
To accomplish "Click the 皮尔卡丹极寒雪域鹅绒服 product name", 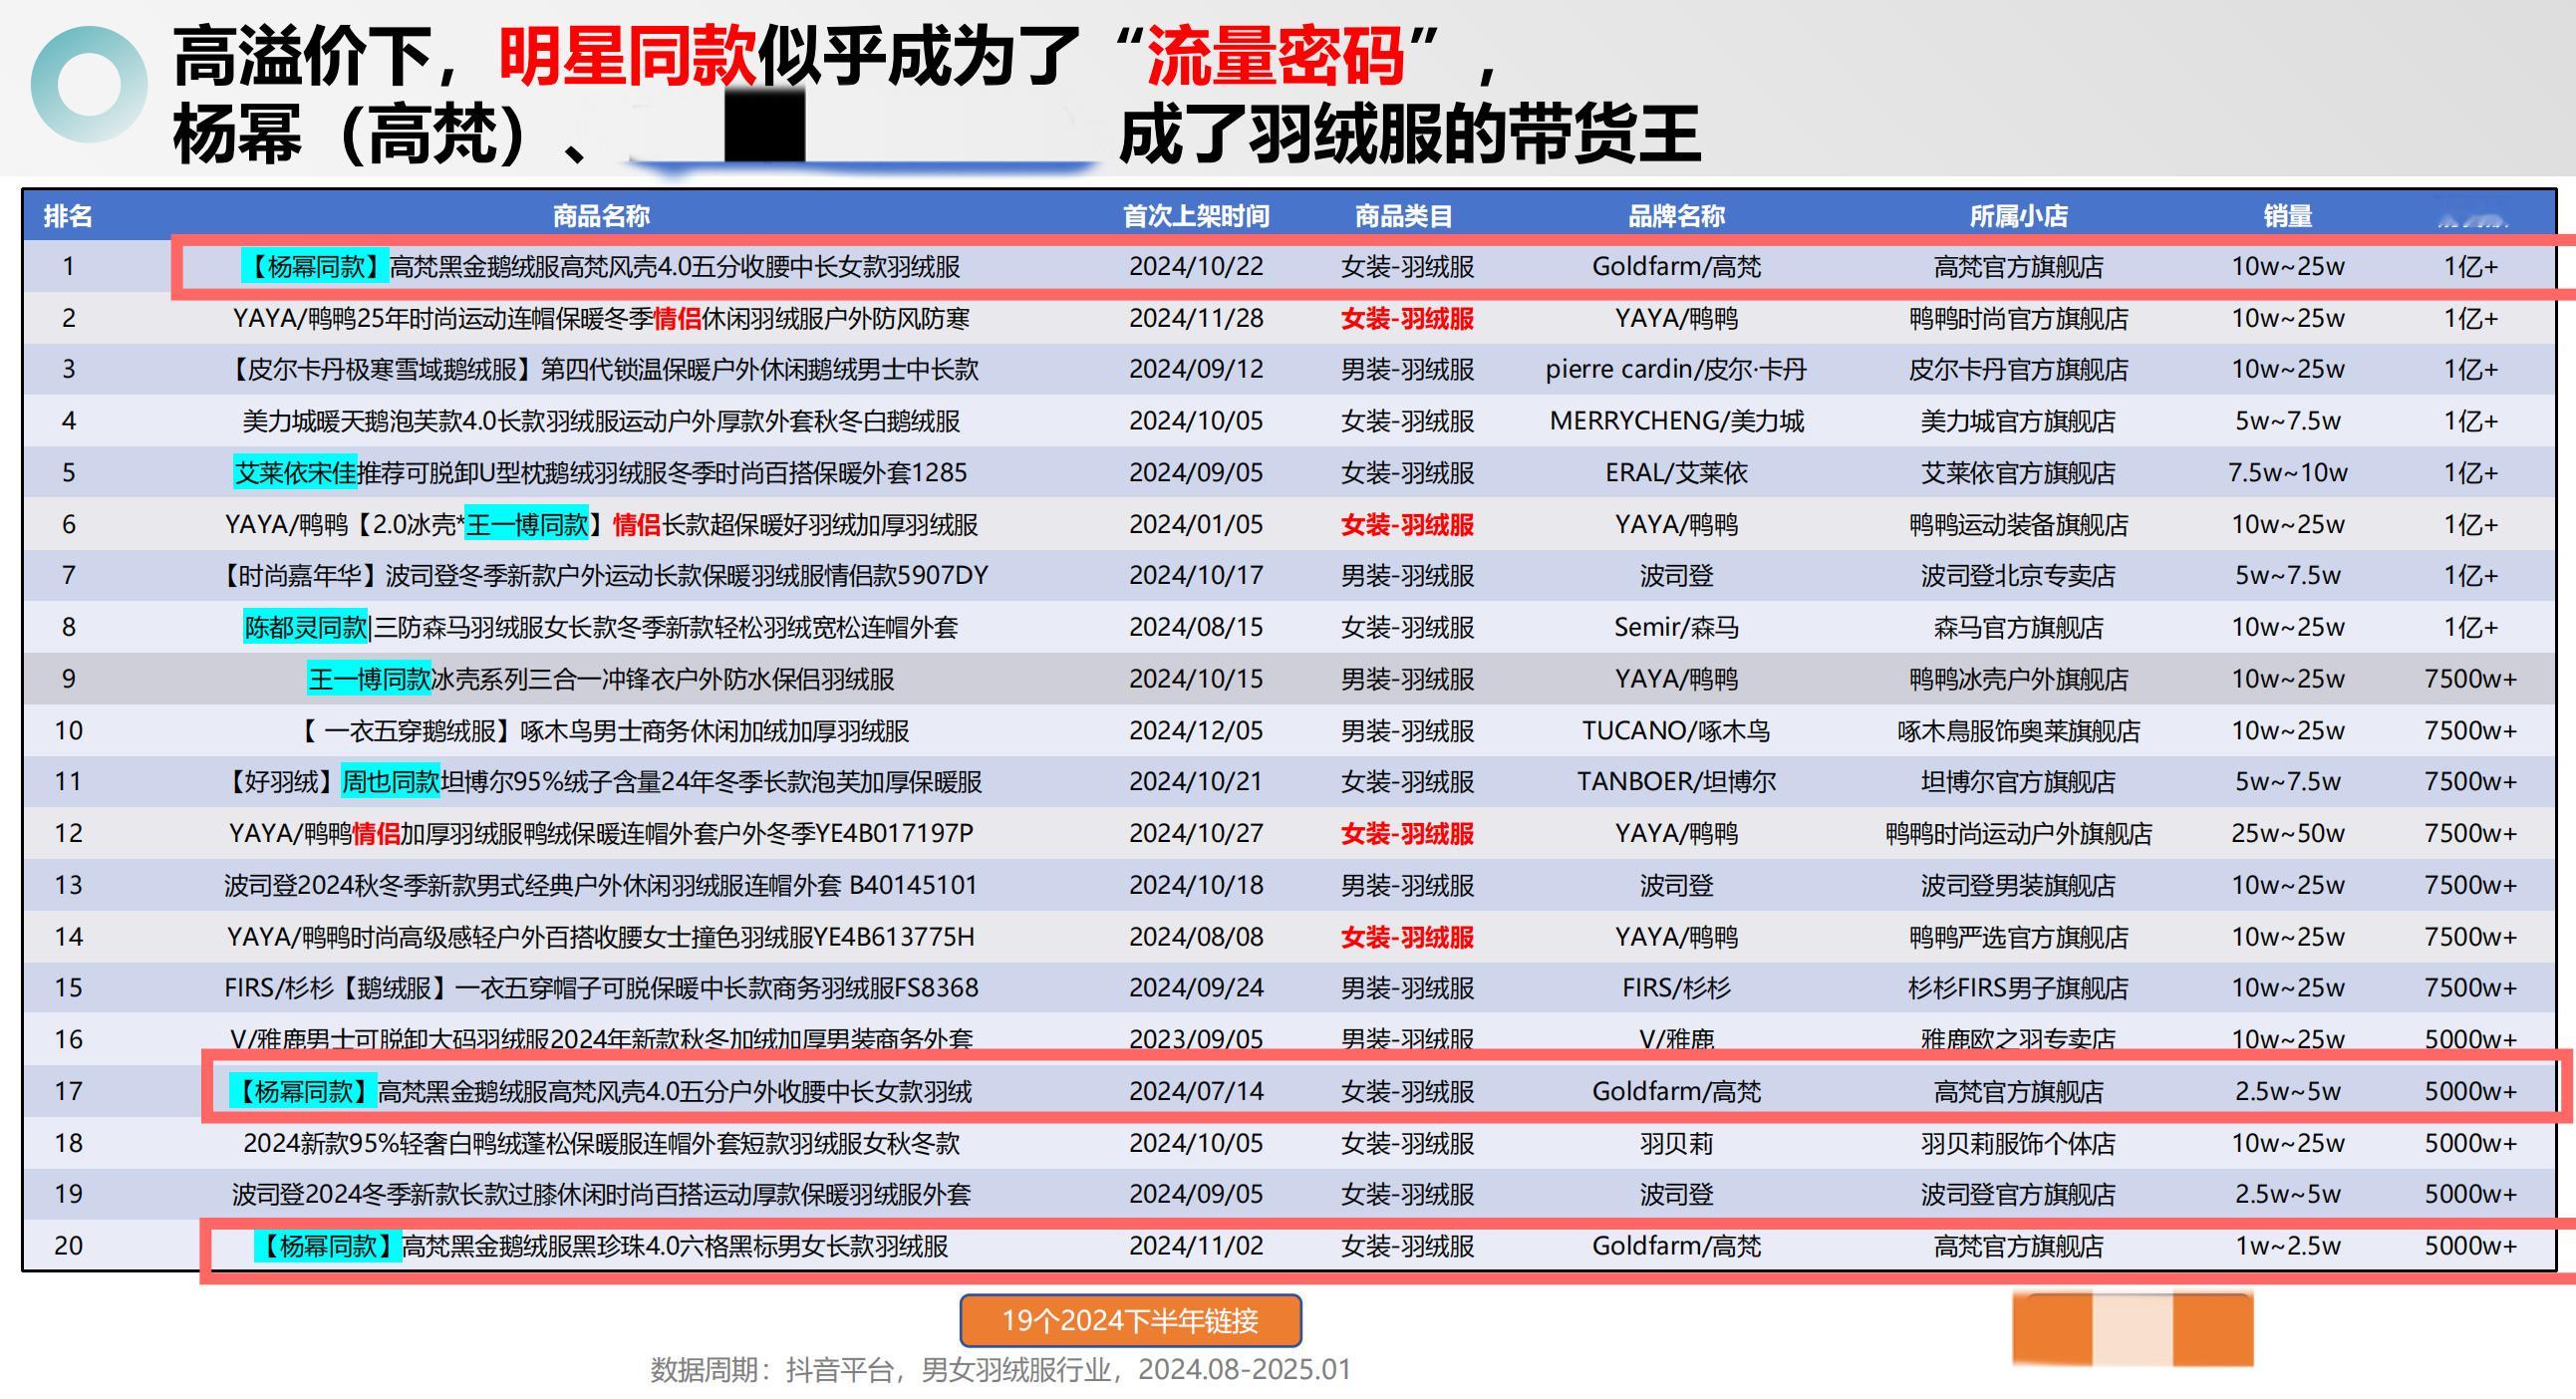I will [x=601, y=370].
